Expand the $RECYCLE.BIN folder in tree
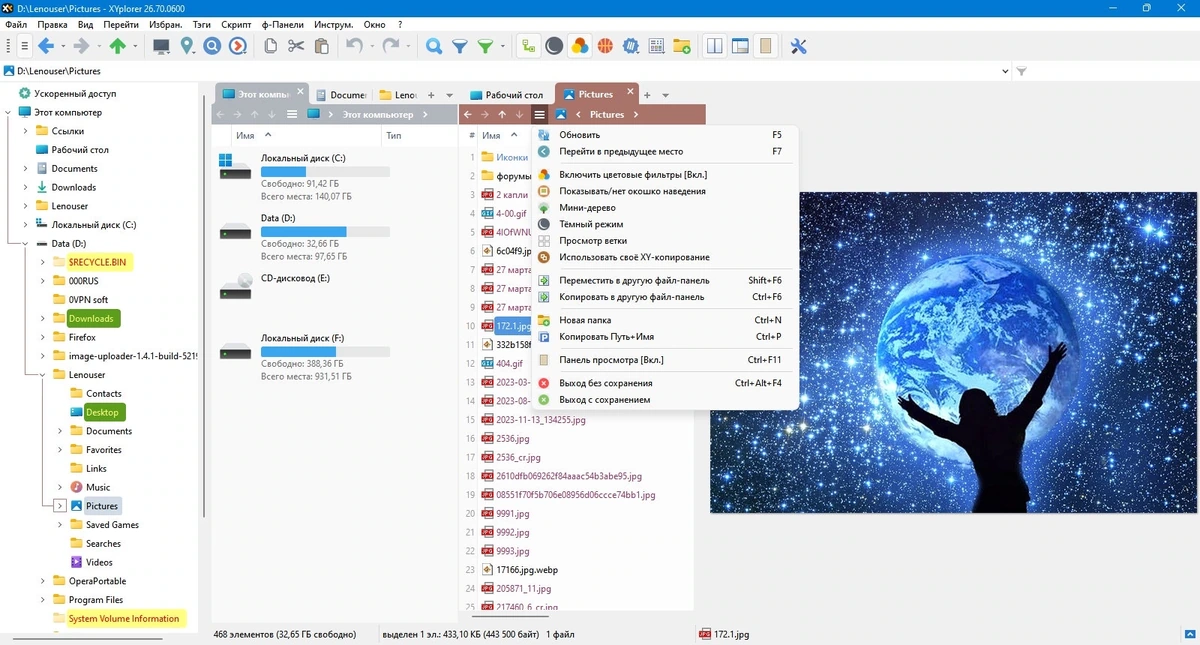 (42, 262)
